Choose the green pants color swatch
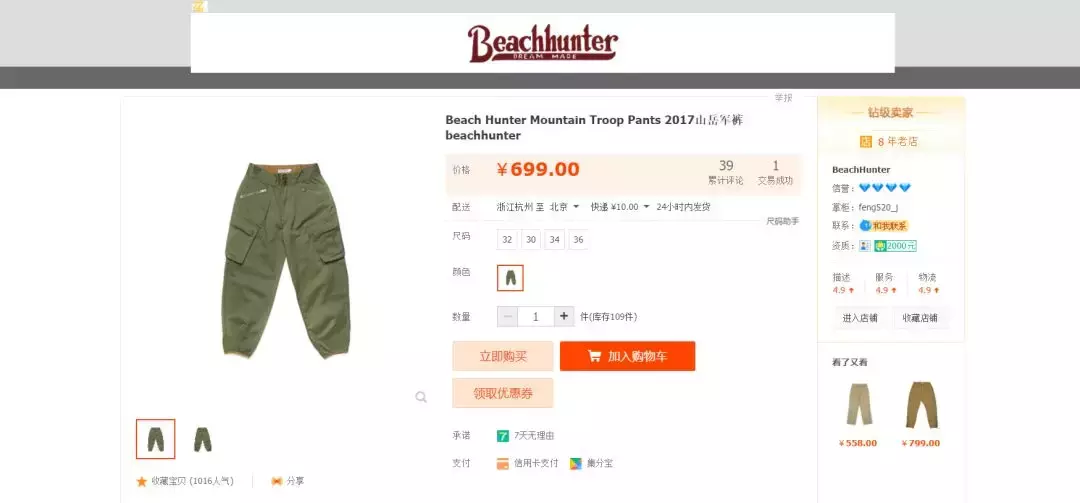Image resolution: width=1080 pixels, height=503 pixels. pos(510,278)
